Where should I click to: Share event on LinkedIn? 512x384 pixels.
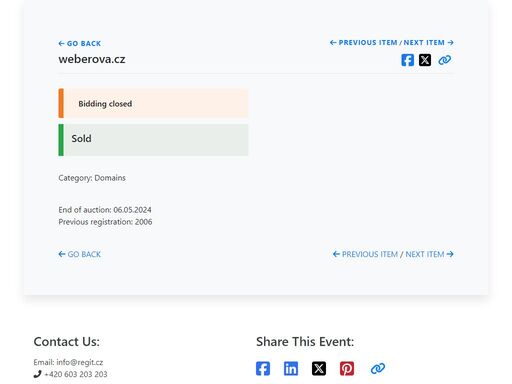point(291,368)
